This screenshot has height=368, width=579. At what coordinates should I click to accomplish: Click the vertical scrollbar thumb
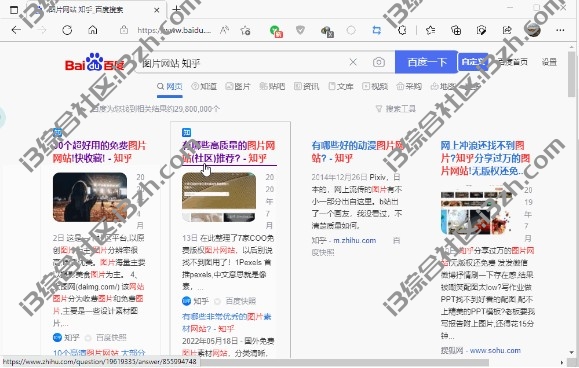click(x=572, y=74)
